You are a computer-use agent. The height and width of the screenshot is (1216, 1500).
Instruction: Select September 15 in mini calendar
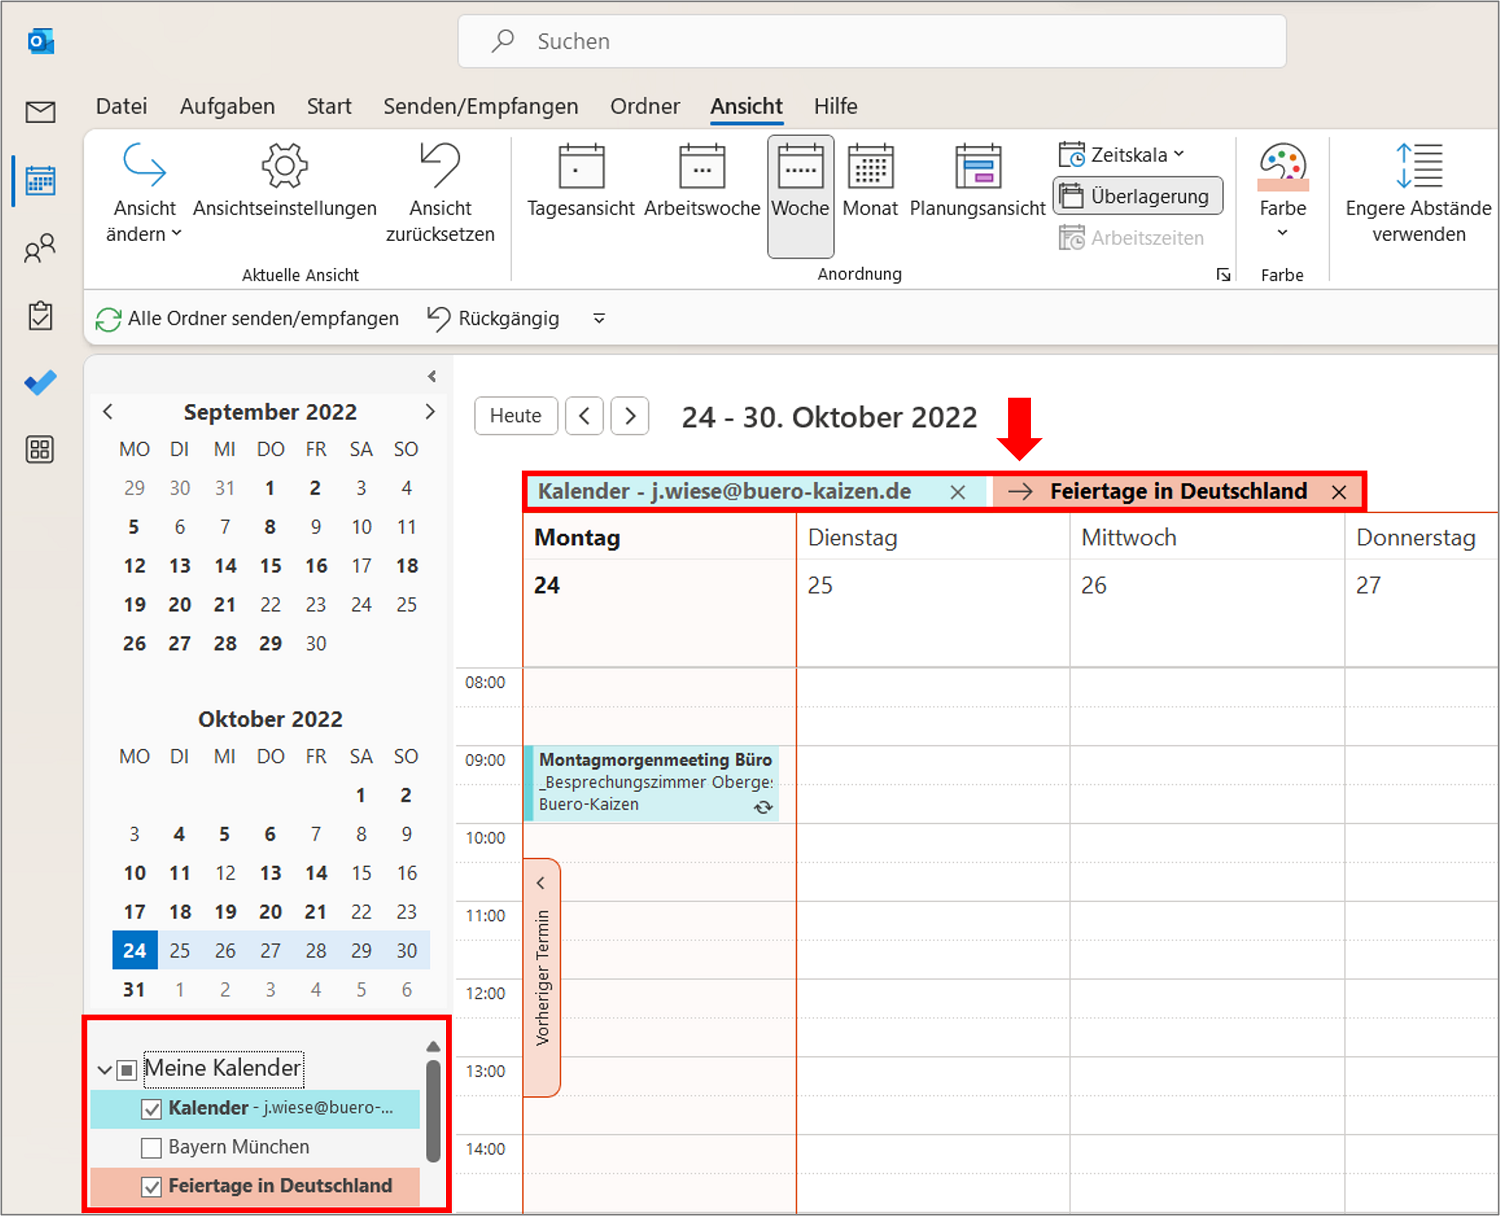coord(271,566)
